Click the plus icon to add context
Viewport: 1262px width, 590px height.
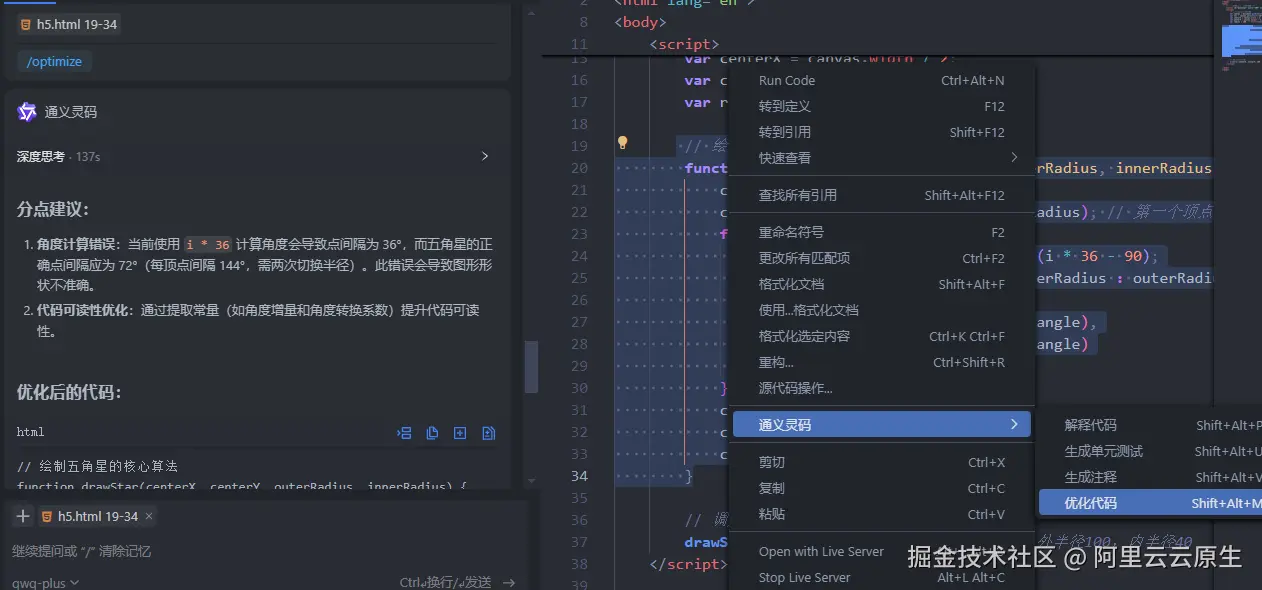click(x=23, y=516)
